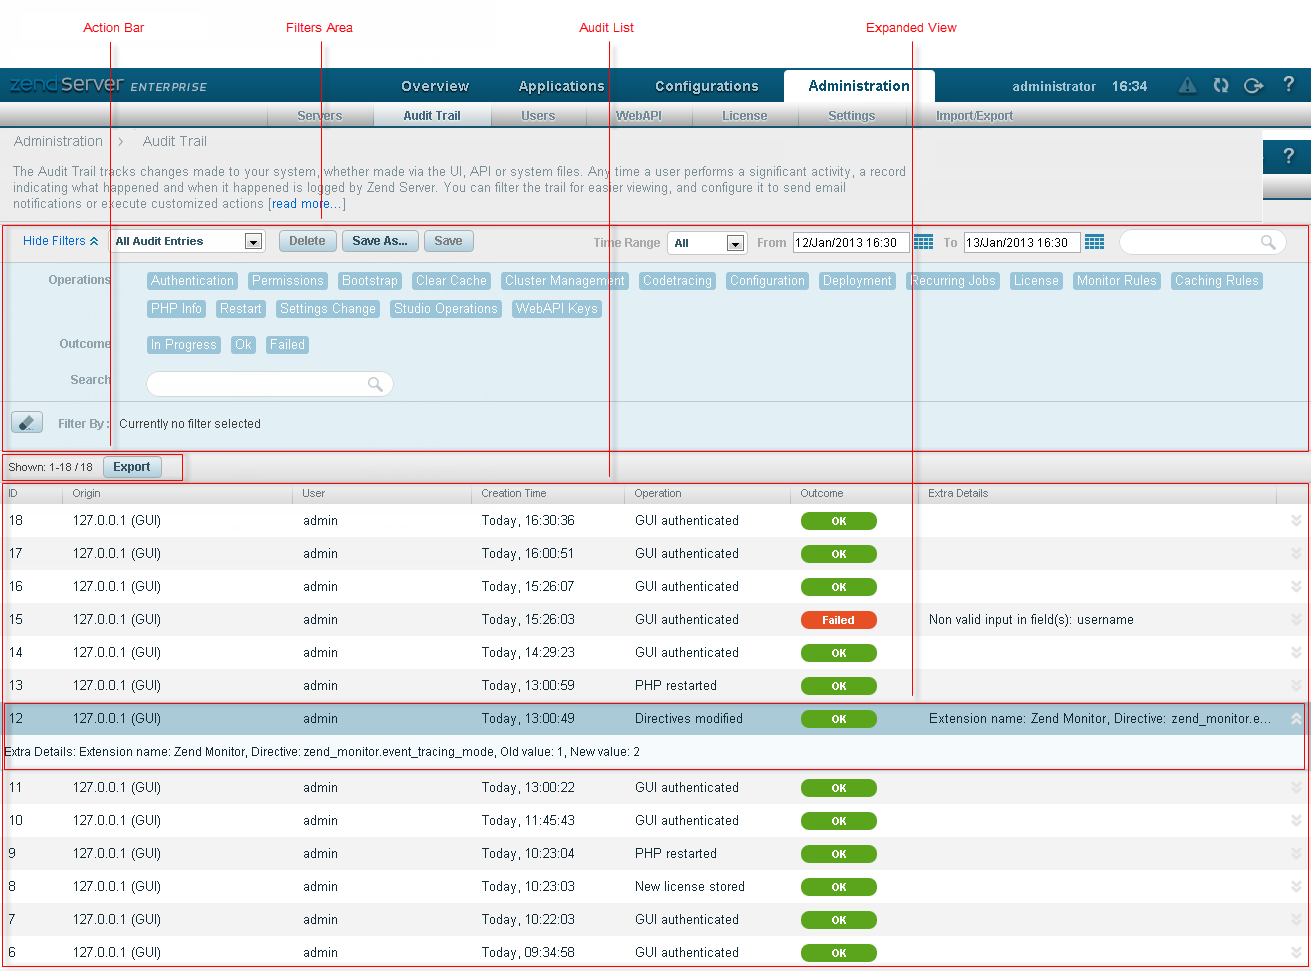Click the Save As... button
The height and width of the screenshot is (971, 1311).
coord(380,241)
